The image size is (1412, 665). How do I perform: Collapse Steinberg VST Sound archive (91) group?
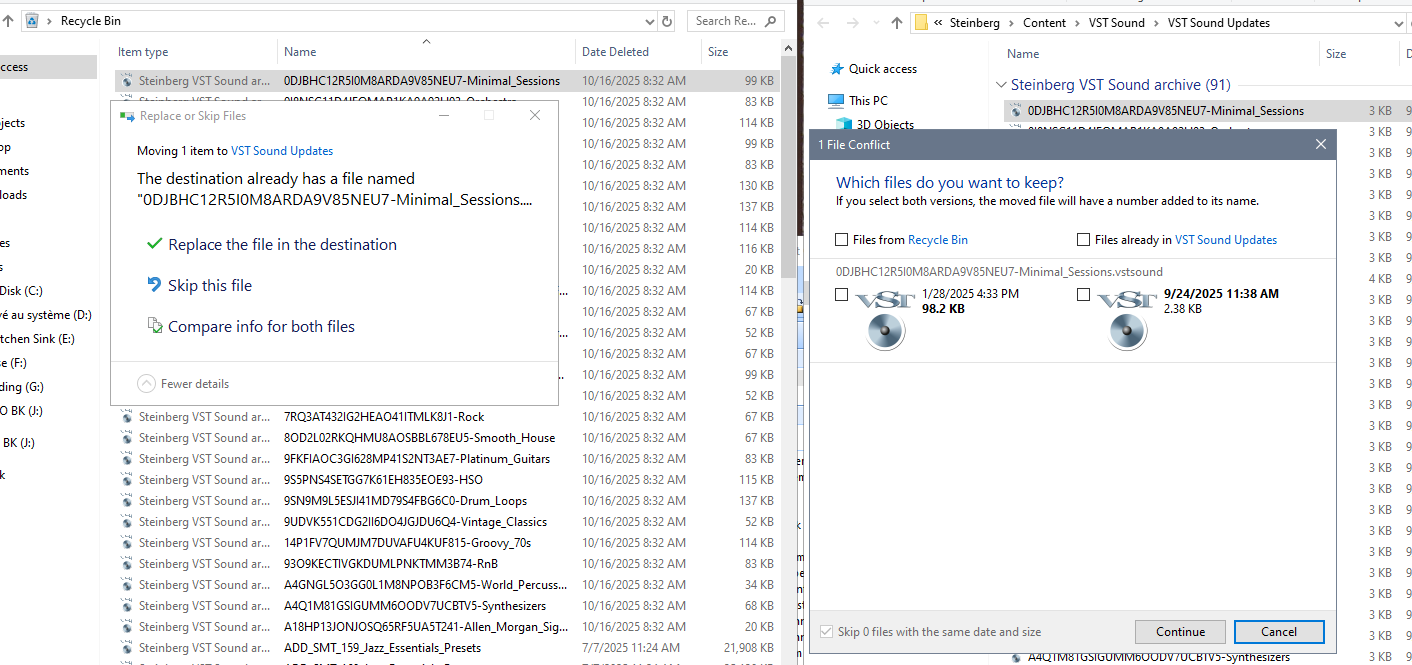click(x=1001, y=85)
